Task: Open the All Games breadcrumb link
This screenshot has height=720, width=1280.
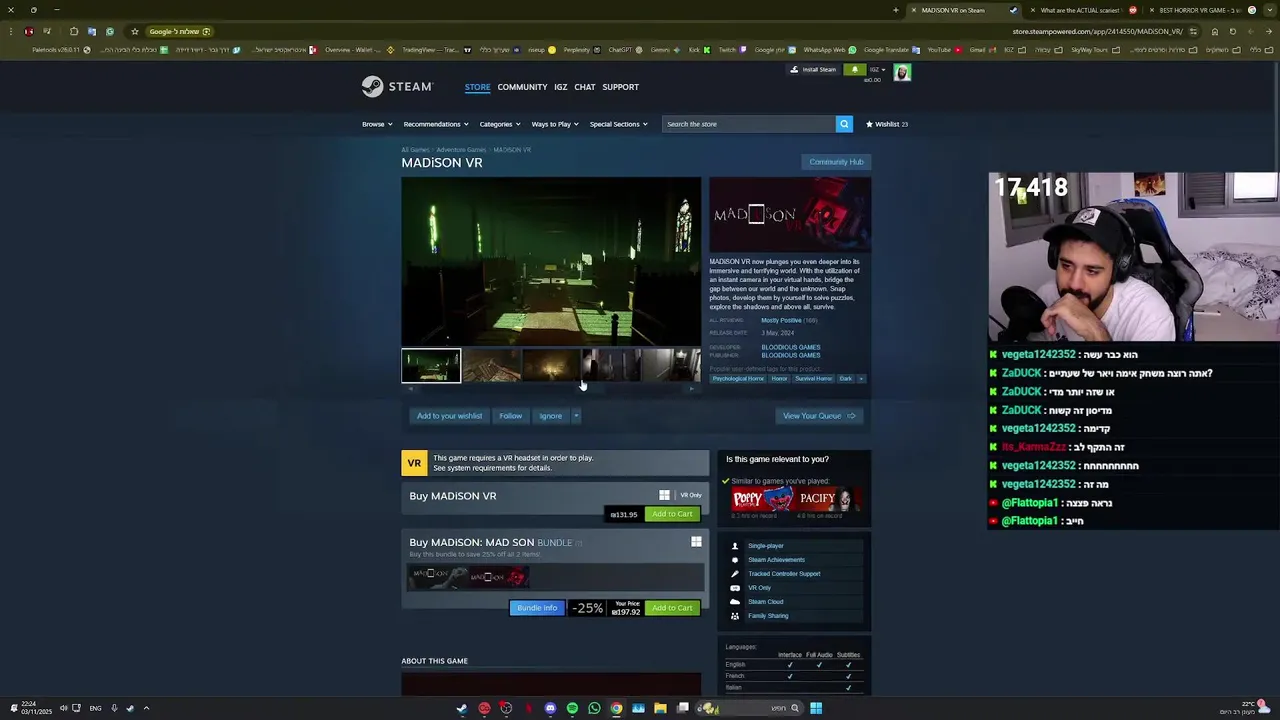Action: tap(415, 150)
